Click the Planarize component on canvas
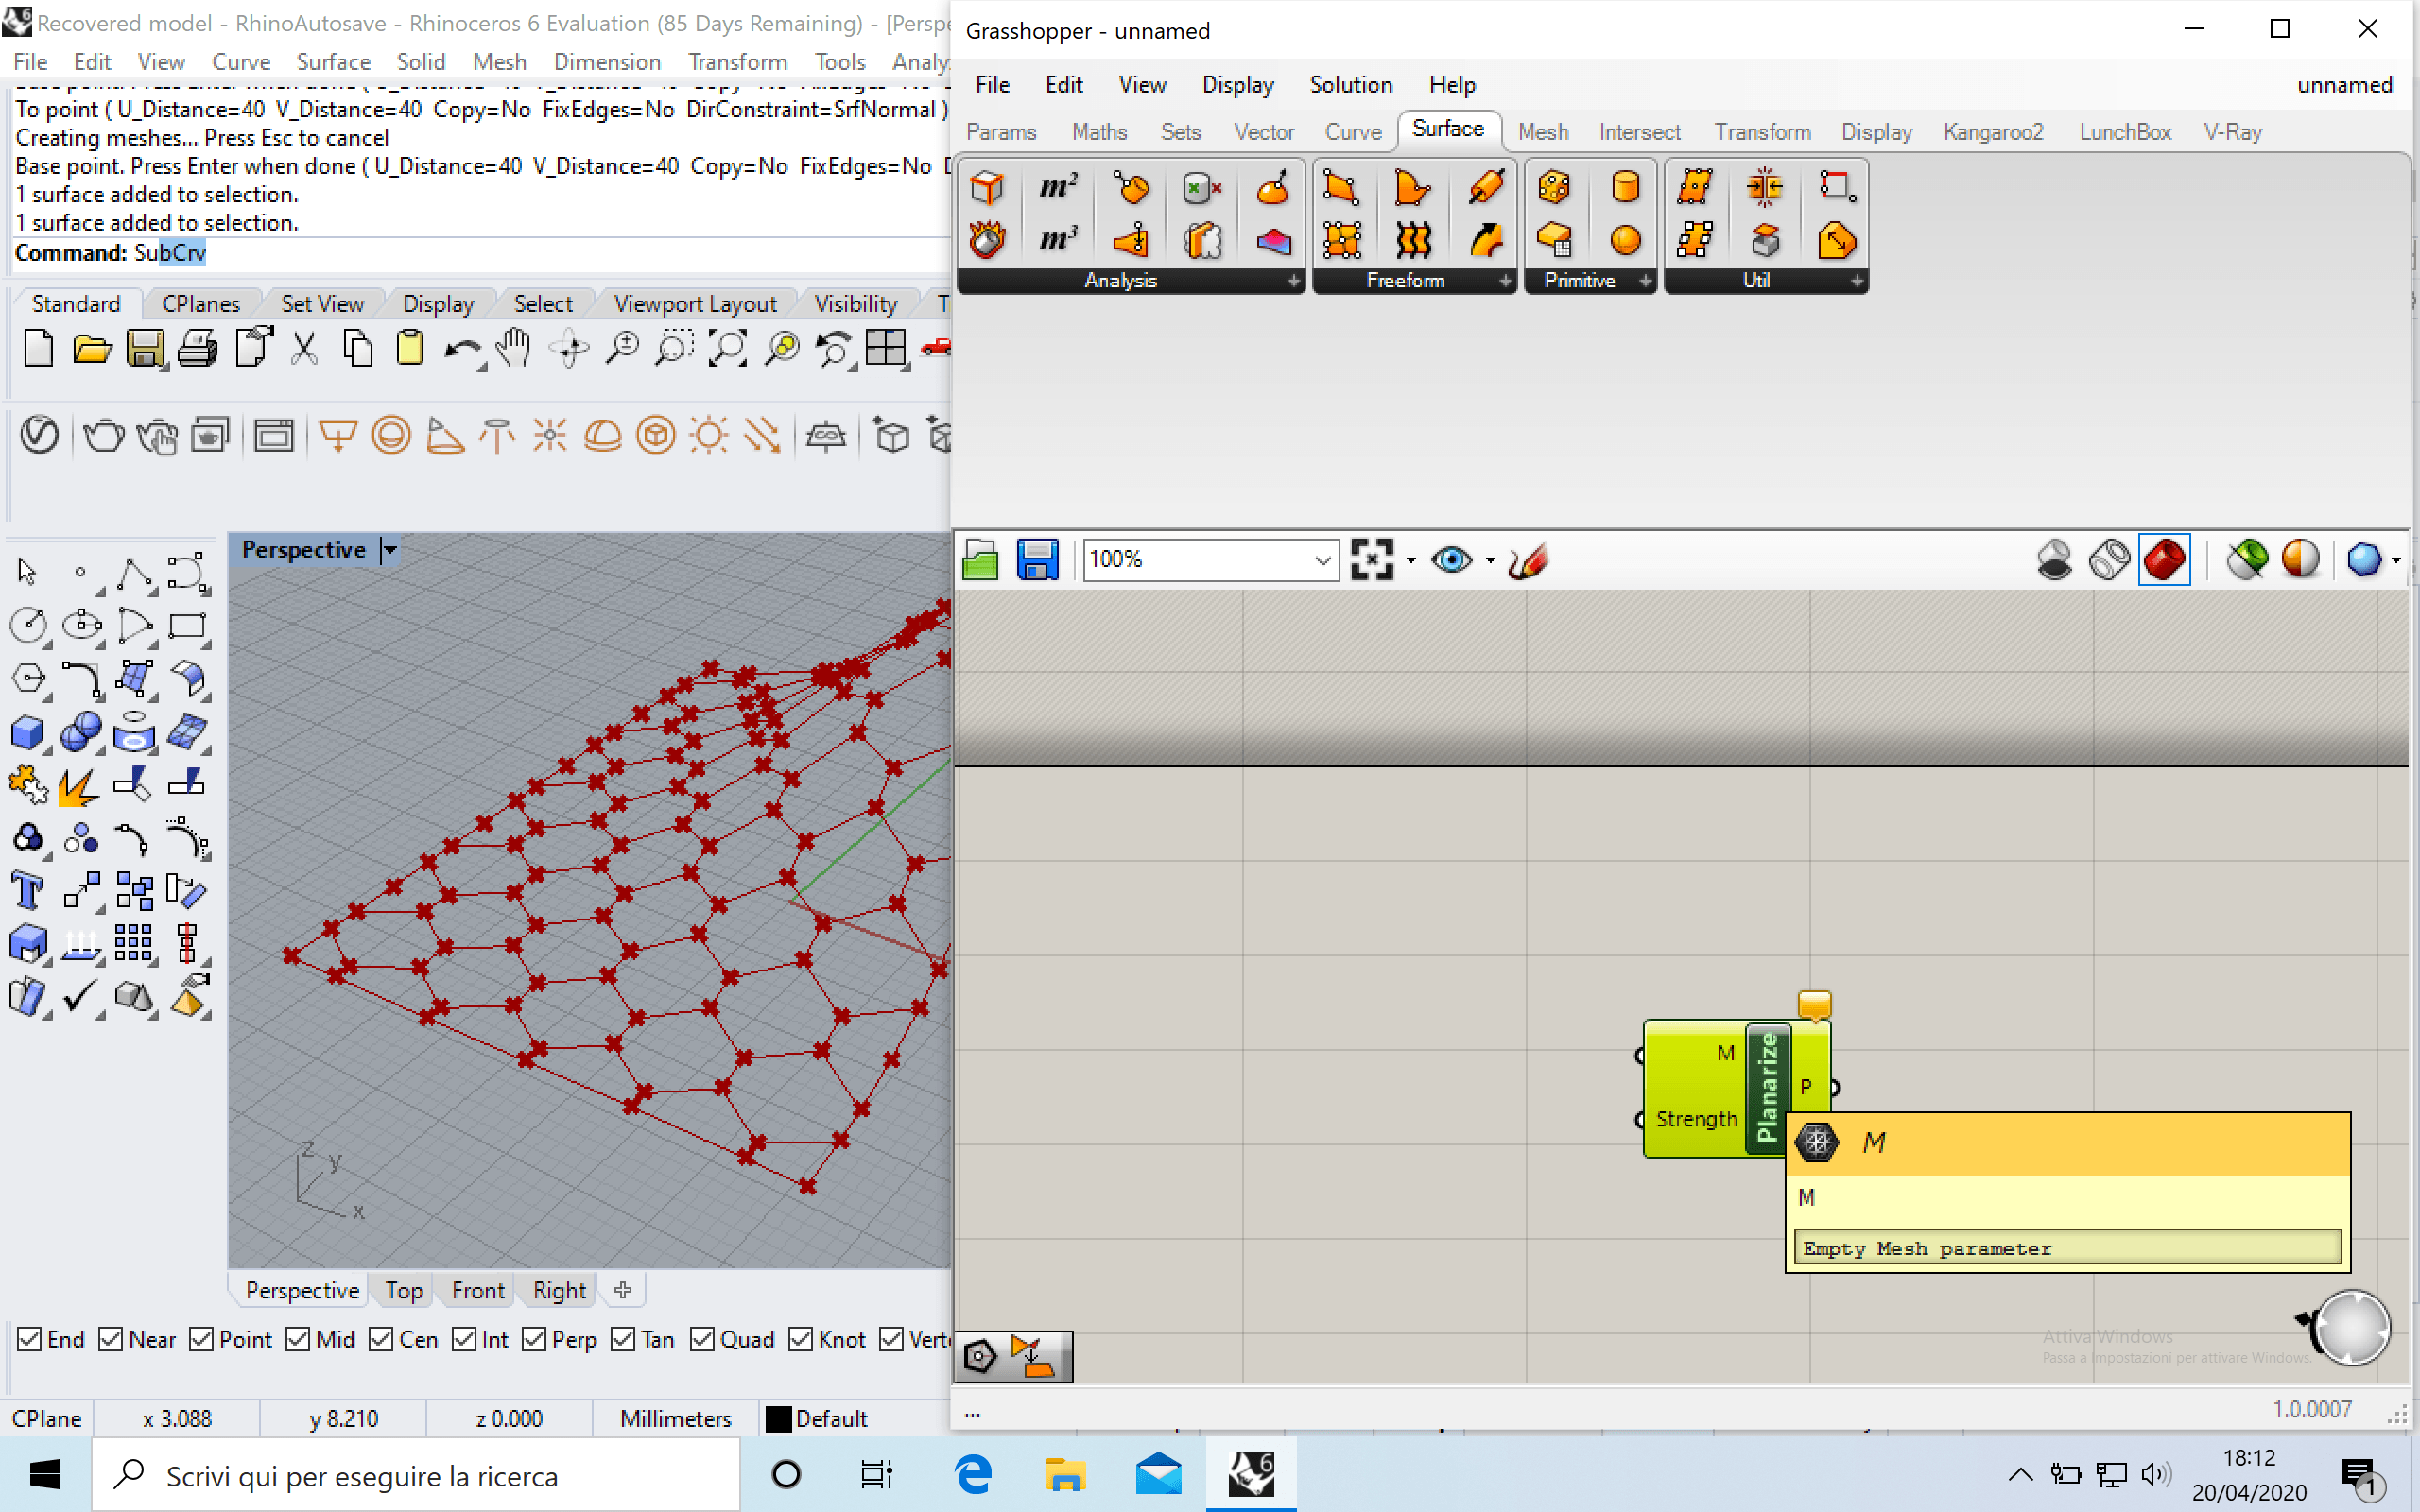 click(x=1766, y=1088)
